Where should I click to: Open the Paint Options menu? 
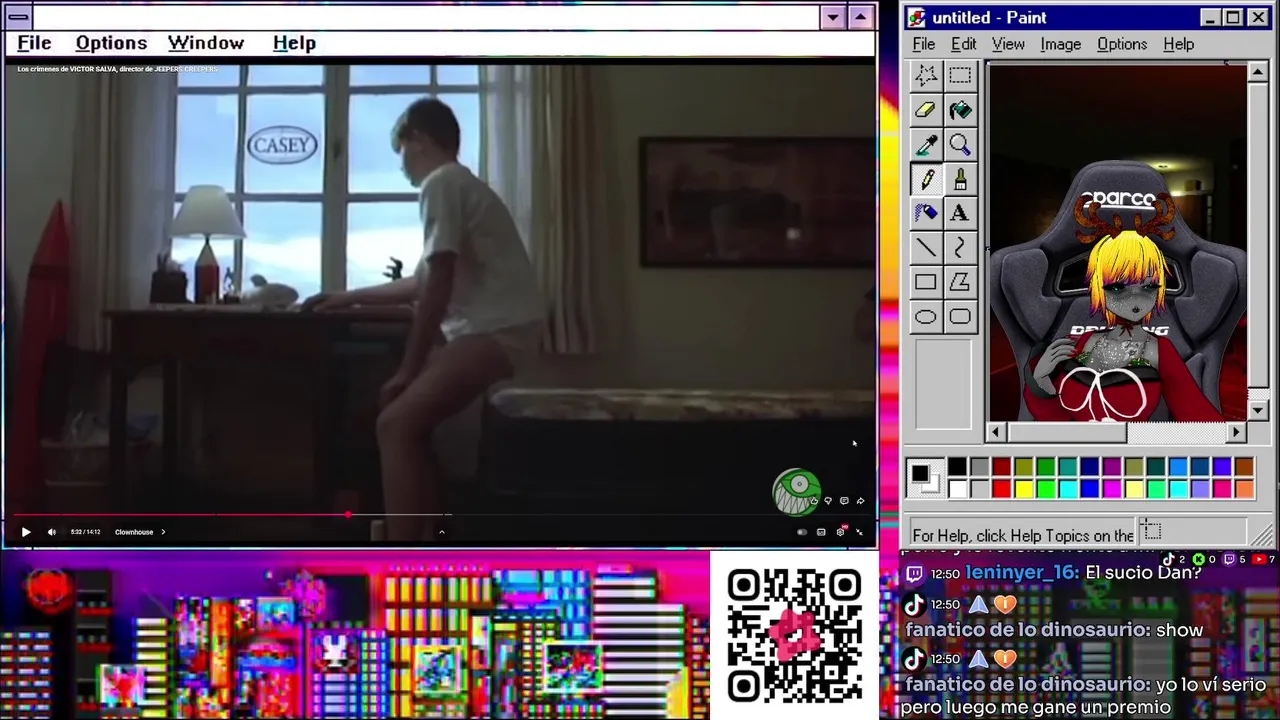click(1122, 44)
